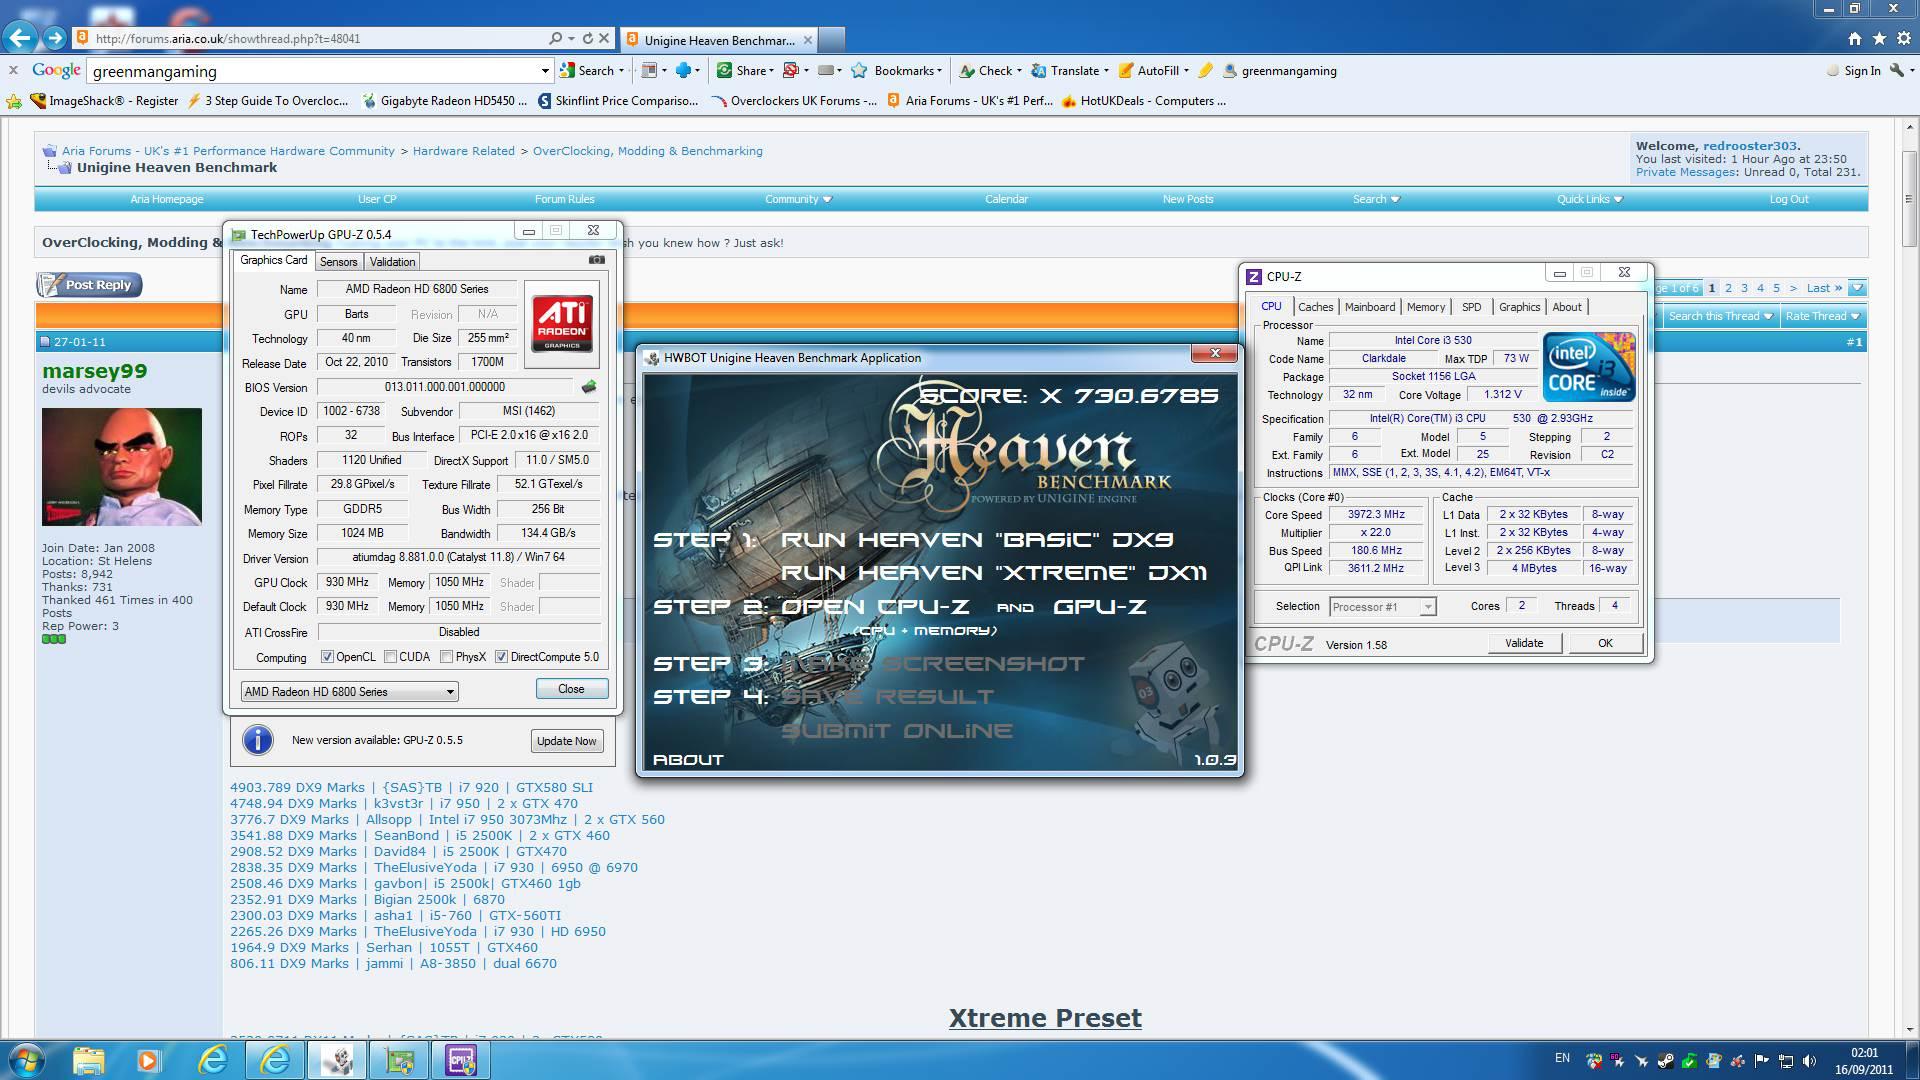Viewport: 1920px width, 1080px height.
Task: Open the AMD Radeon HD 6800 Series dropdown
Action: click(349, 691)
